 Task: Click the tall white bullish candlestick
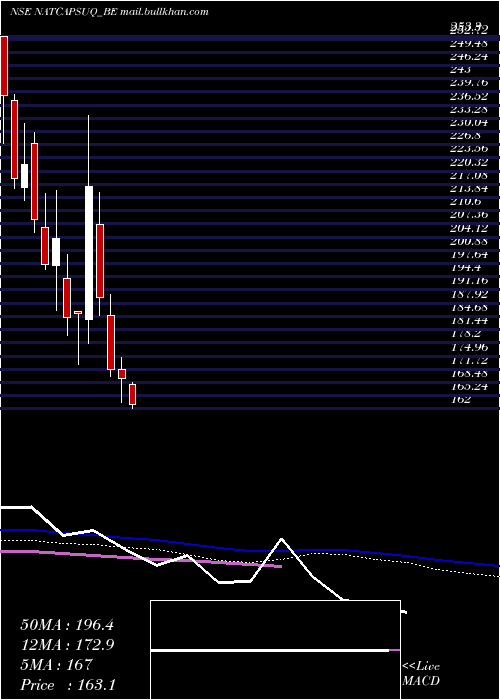point(89,253)
